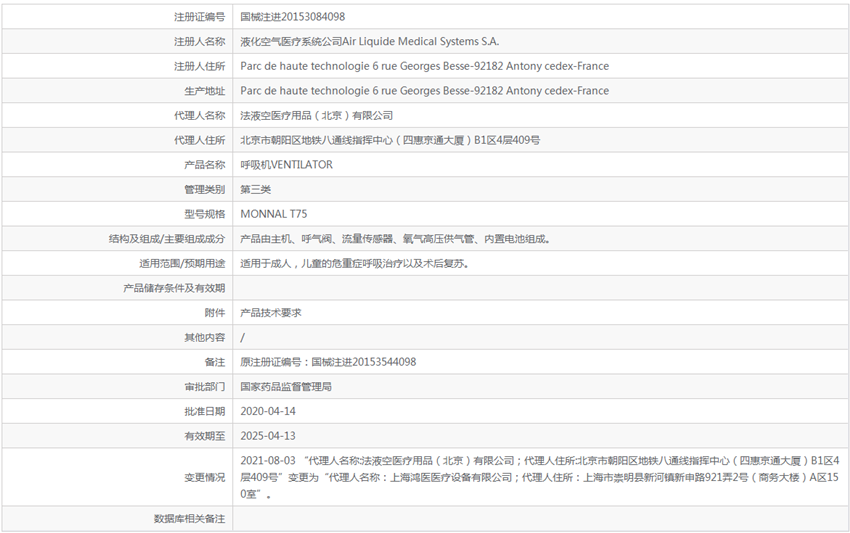
Task: Open the attachment 产品技术要求
Action: [x=271, y=313]
